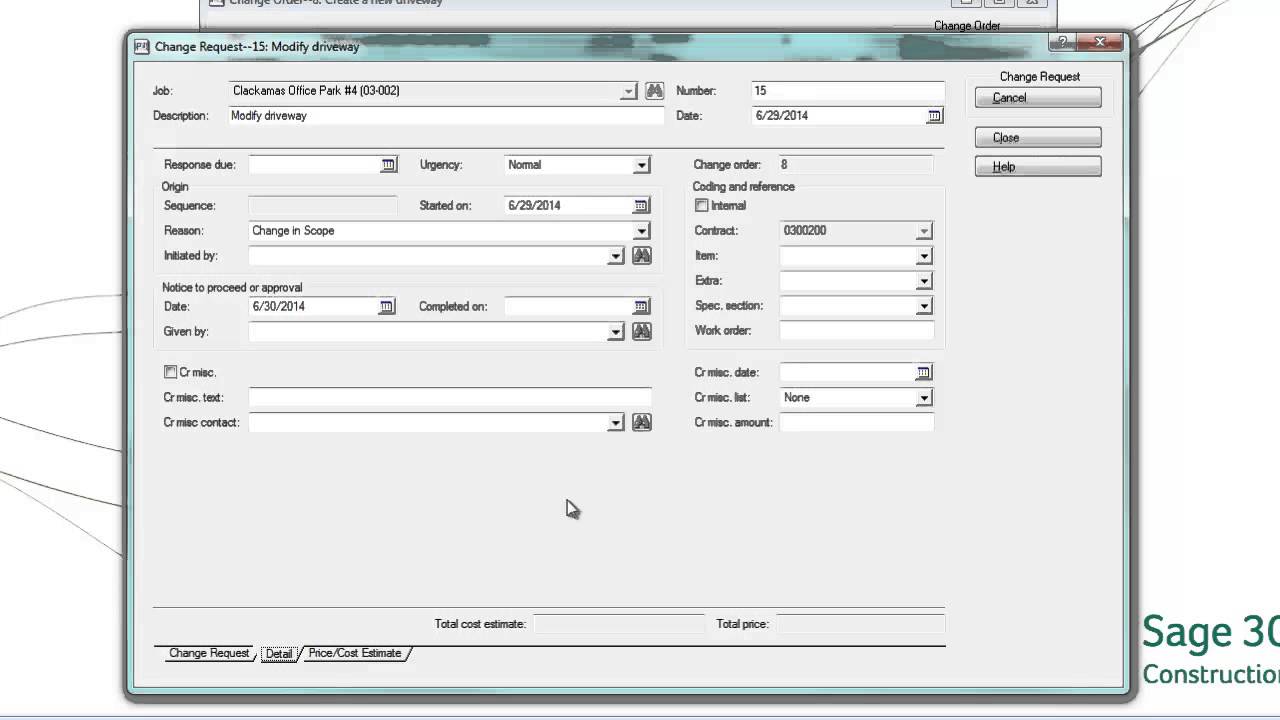Enable the Cr misc. checkbox

coord(170,372)
